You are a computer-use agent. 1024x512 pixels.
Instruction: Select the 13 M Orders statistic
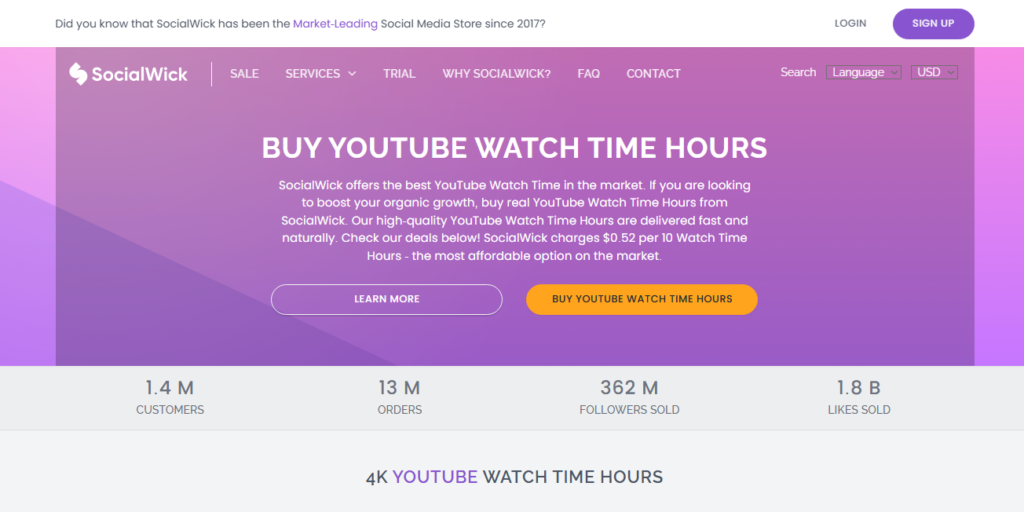click(399, 397)
